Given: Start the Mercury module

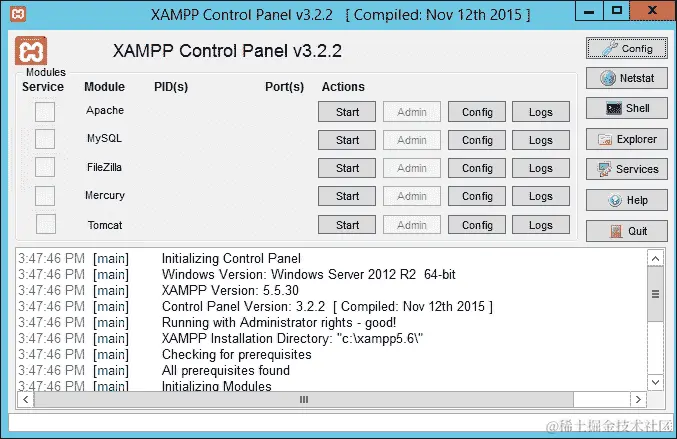Looking at the screenshot, I should point(347,196).
